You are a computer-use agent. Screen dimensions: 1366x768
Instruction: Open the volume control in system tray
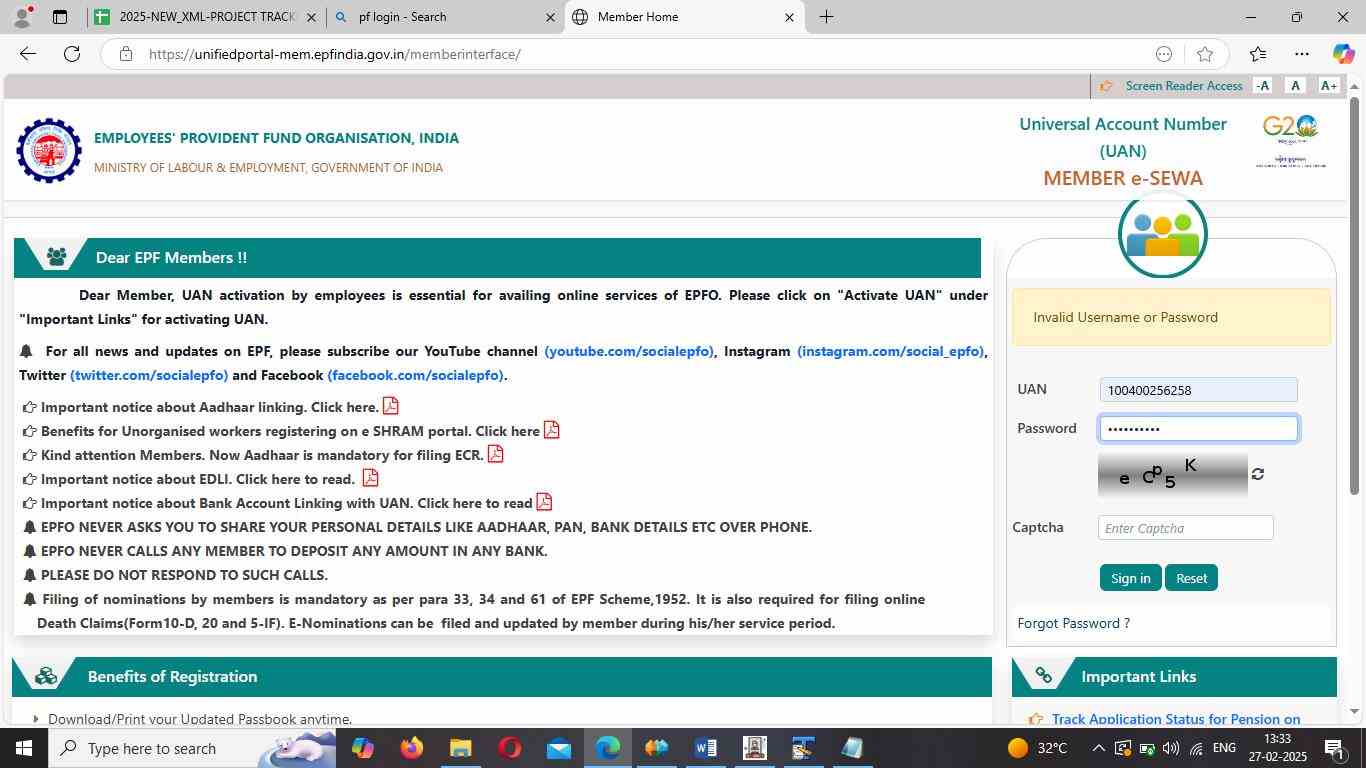coord(1170,748)
